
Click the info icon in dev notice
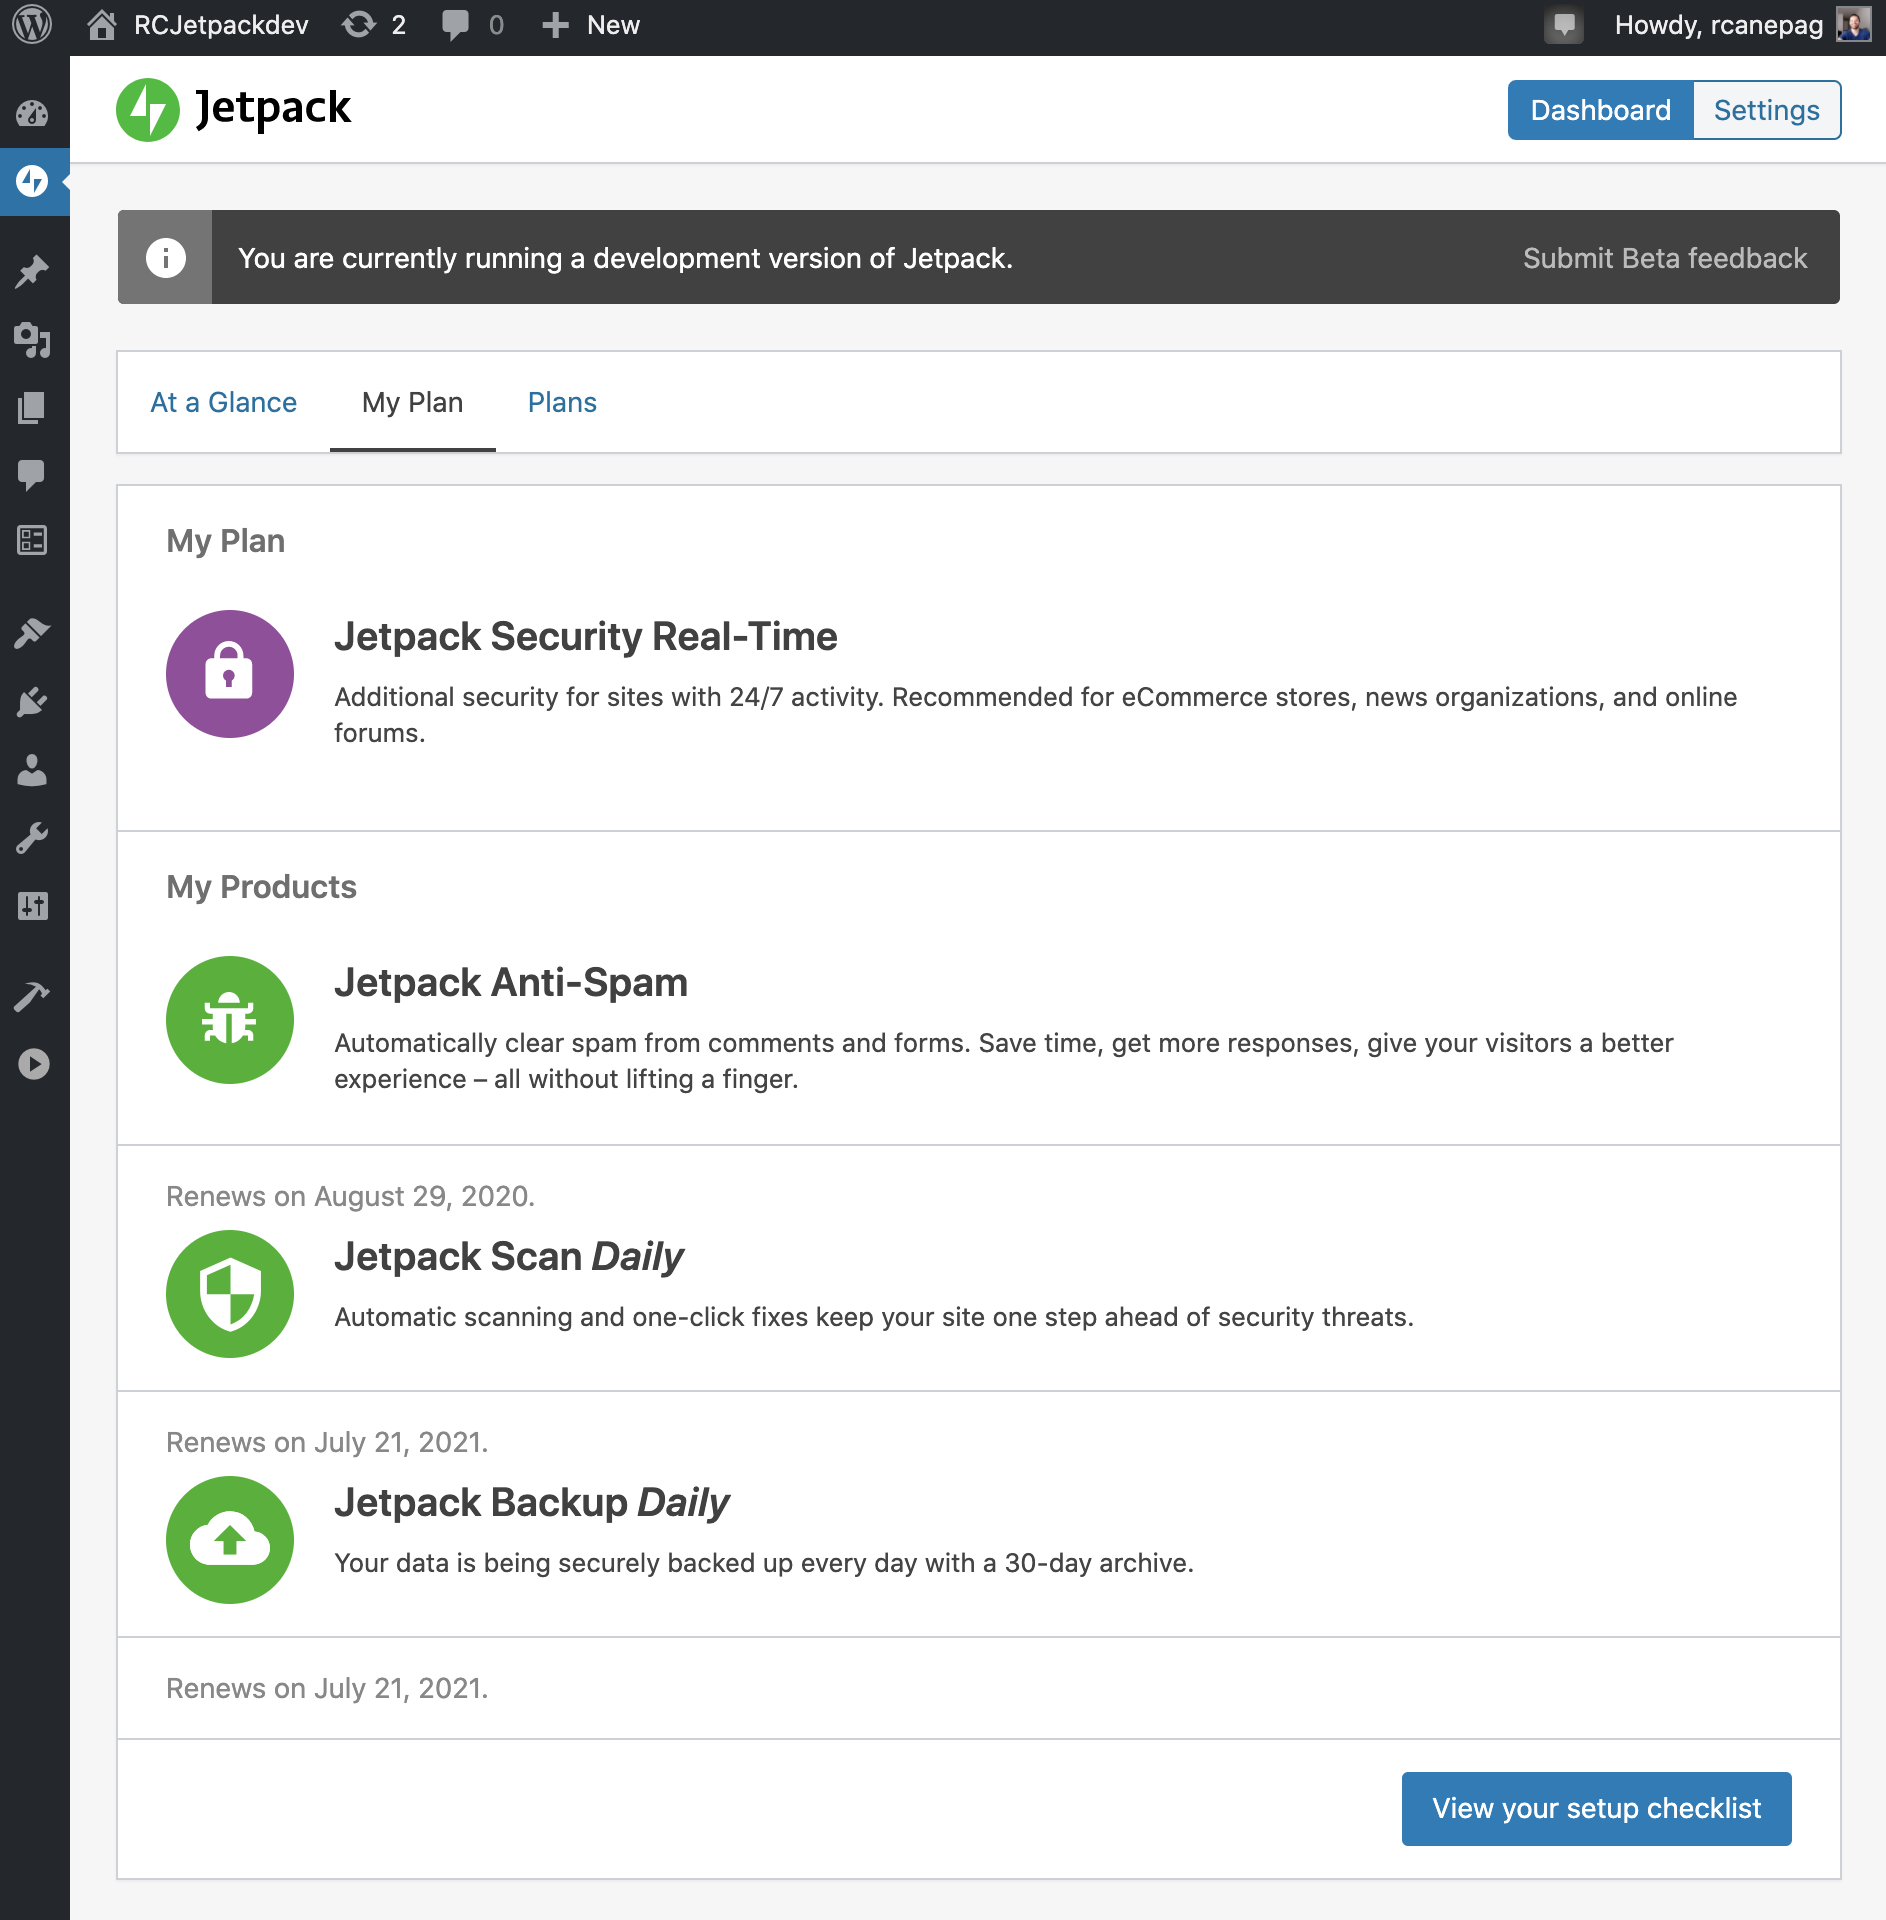click(165, 258)
